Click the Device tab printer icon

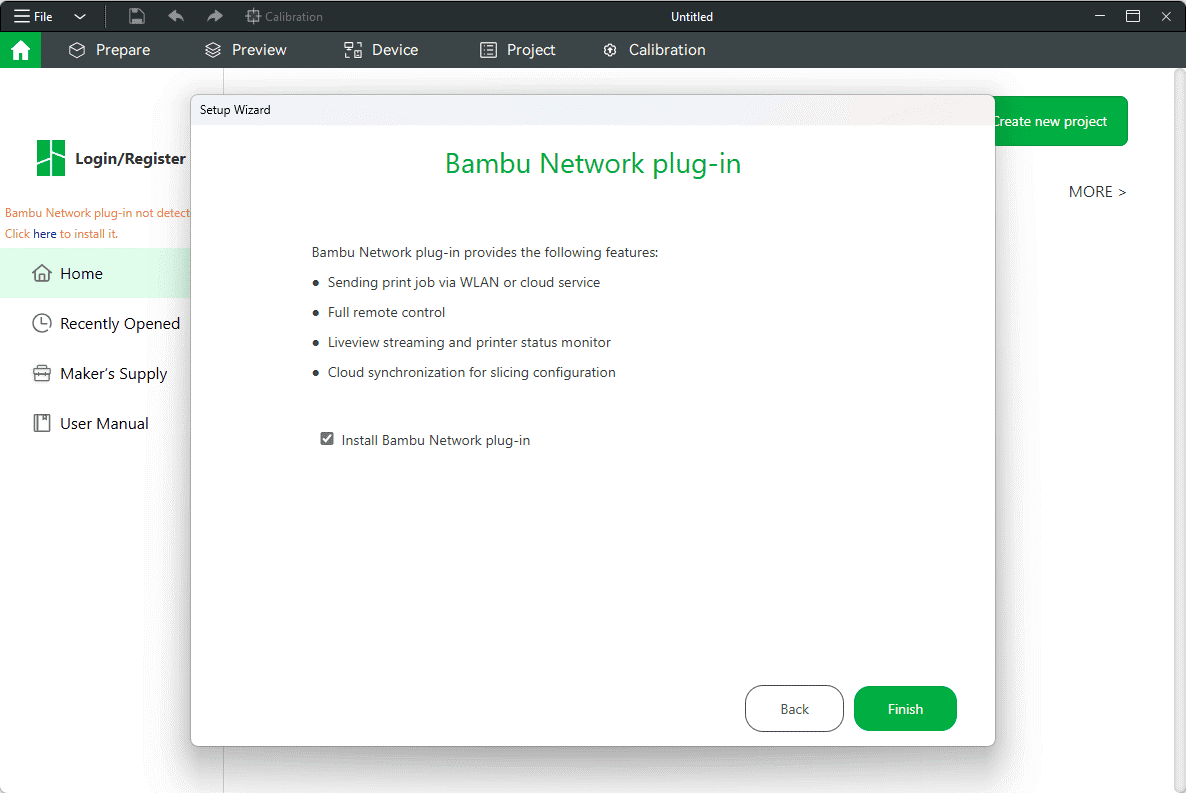(x=352, y=49)
